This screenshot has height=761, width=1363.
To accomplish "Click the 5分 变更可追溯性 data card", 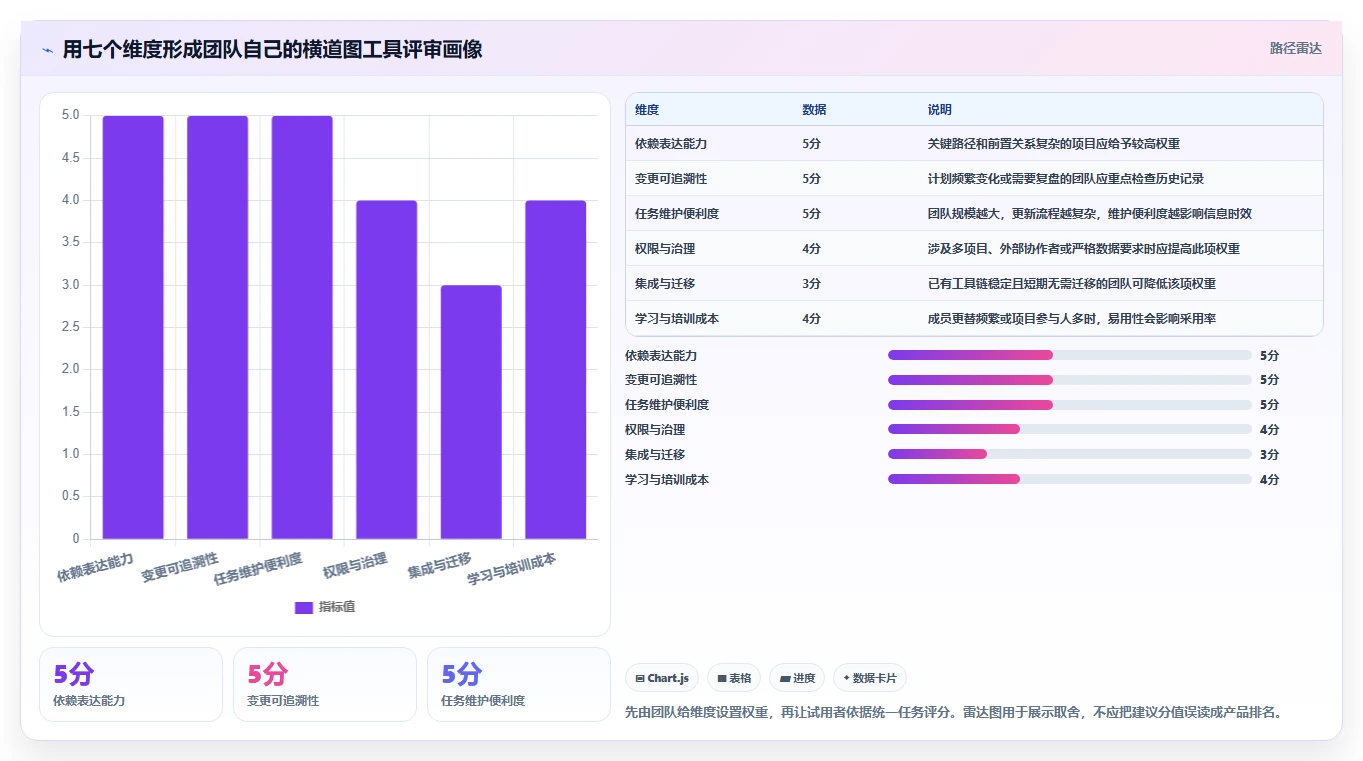I will click(x=325, y=684).
